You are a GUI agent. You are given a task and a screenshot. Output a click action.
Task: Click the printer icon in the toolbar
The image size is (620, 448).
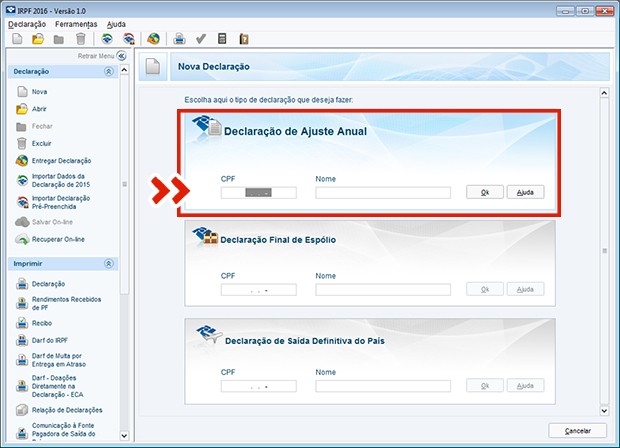tap(180, 39)
